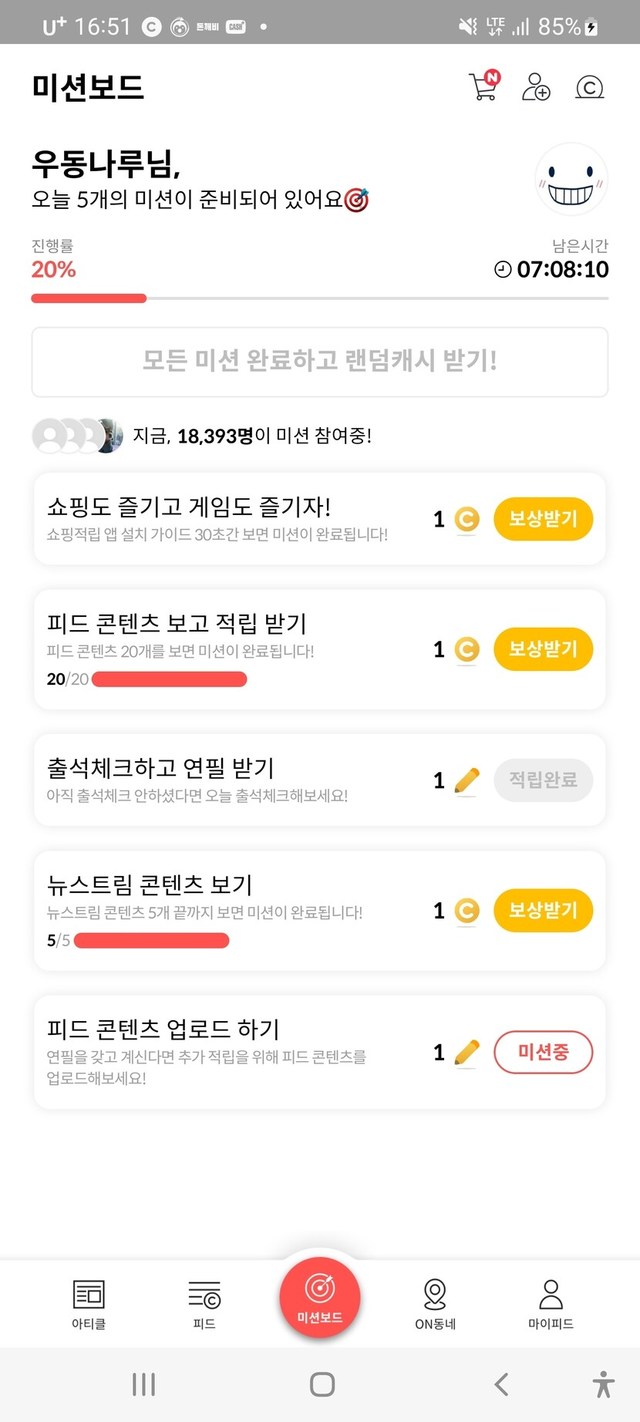Image resolution: width=640 pixels, height=1422 pixels.
Task: Tap the central 미션보드 button
Action: coord(320,1297)
